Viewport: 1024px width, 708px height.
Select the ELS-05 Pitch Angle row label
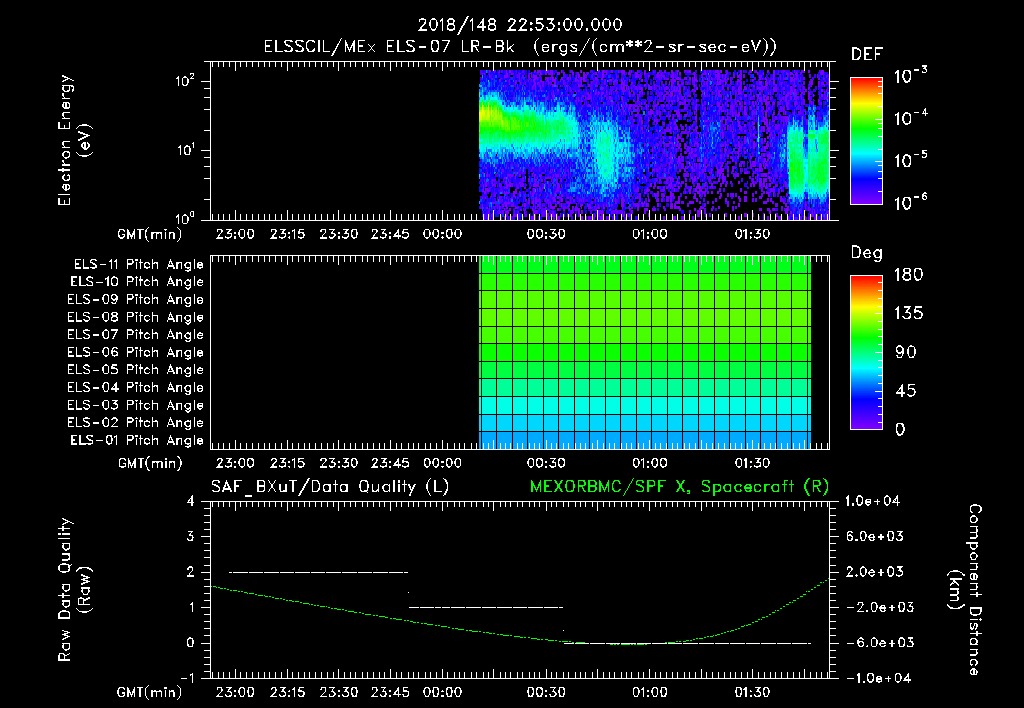pos(135,370)
